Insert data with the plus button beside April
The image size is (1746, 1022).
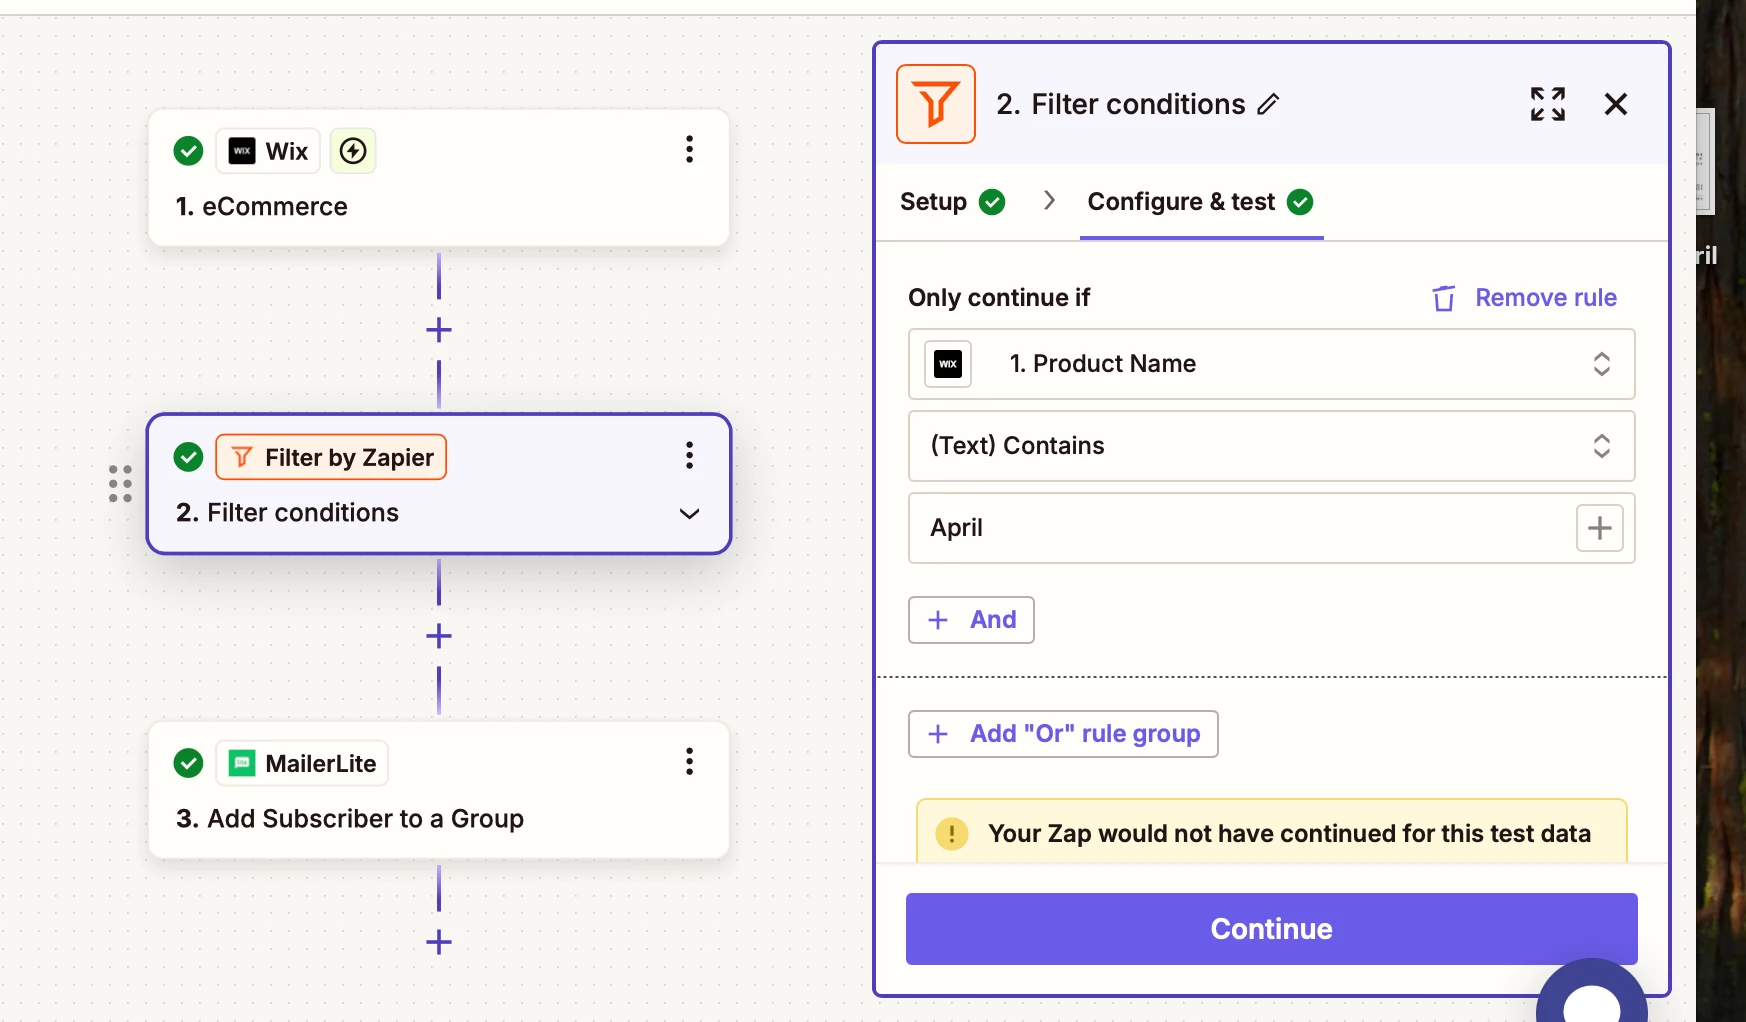point(1600,528)
